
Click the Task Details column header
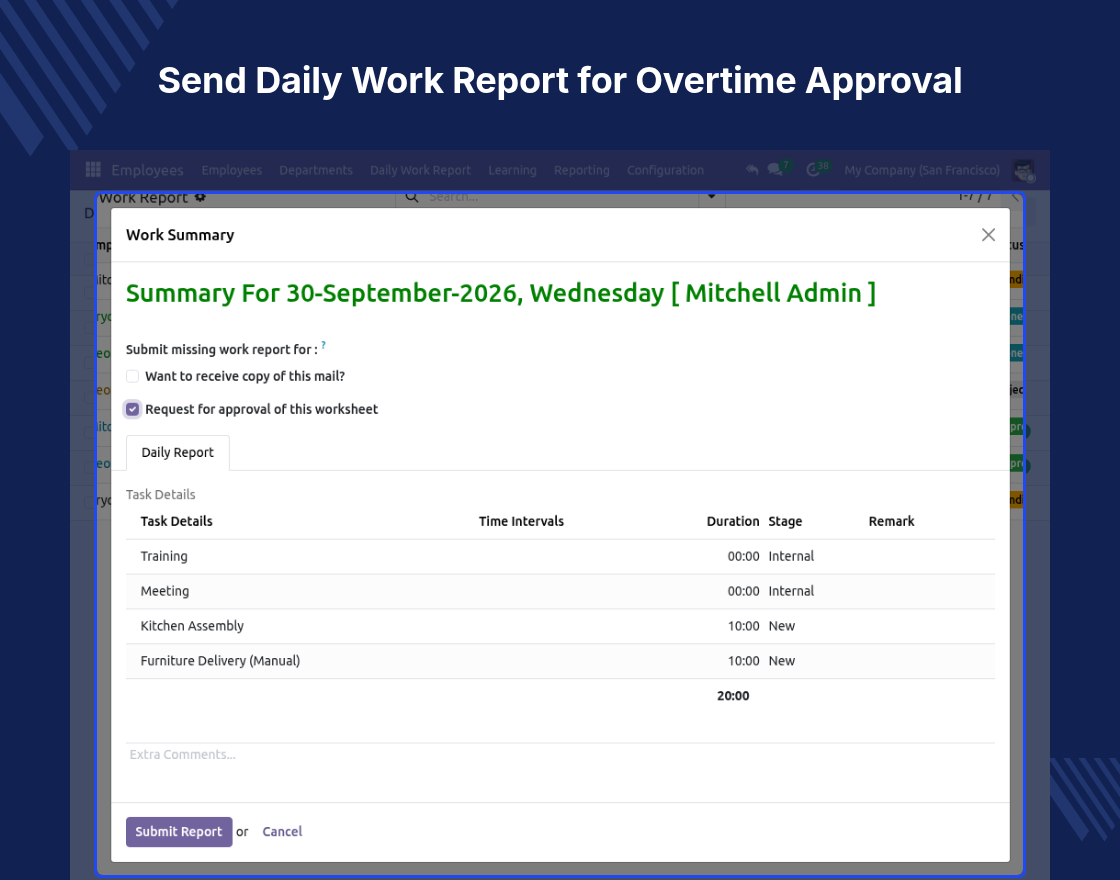(176, 521)
